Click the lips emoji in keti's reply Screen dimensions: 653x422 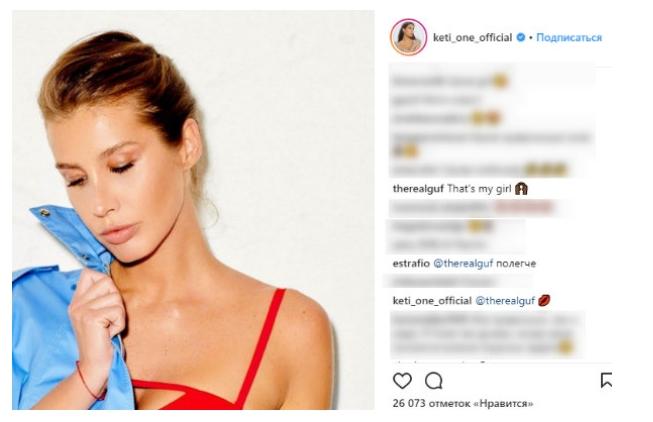(x=544, y=300)
